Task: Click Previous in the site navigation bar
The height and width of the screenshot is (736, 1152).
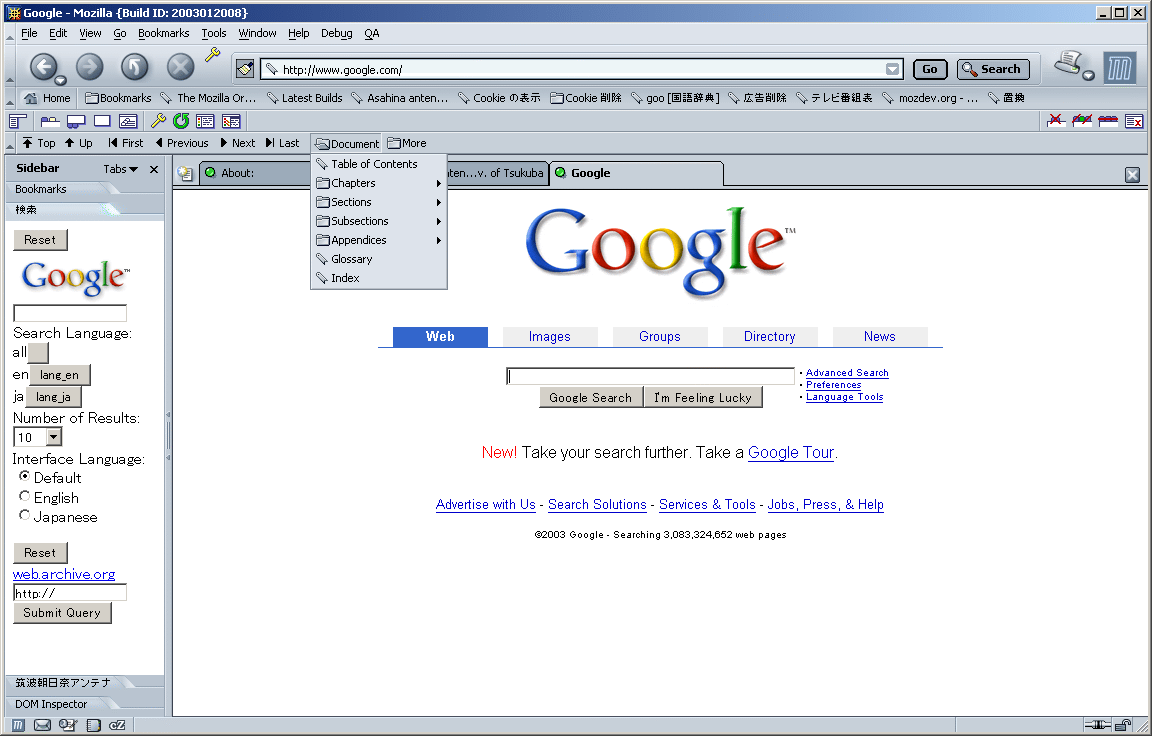Action: pyautogui.click(x=181, y=143)
